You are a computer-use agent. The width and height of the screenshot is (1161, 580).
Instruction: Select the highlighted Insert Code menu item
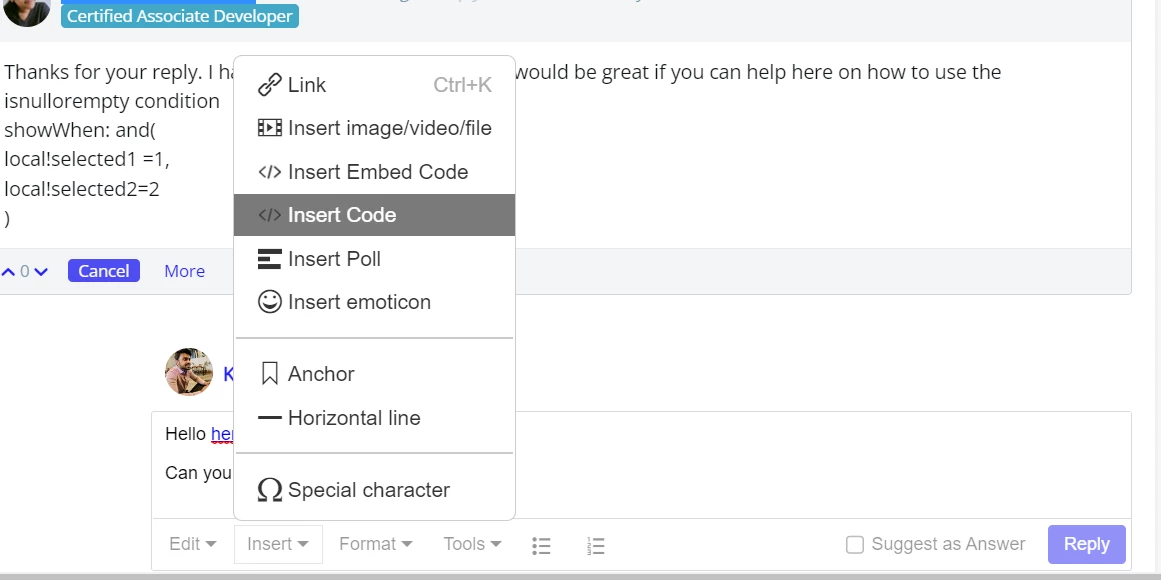[x=374, y=215]
